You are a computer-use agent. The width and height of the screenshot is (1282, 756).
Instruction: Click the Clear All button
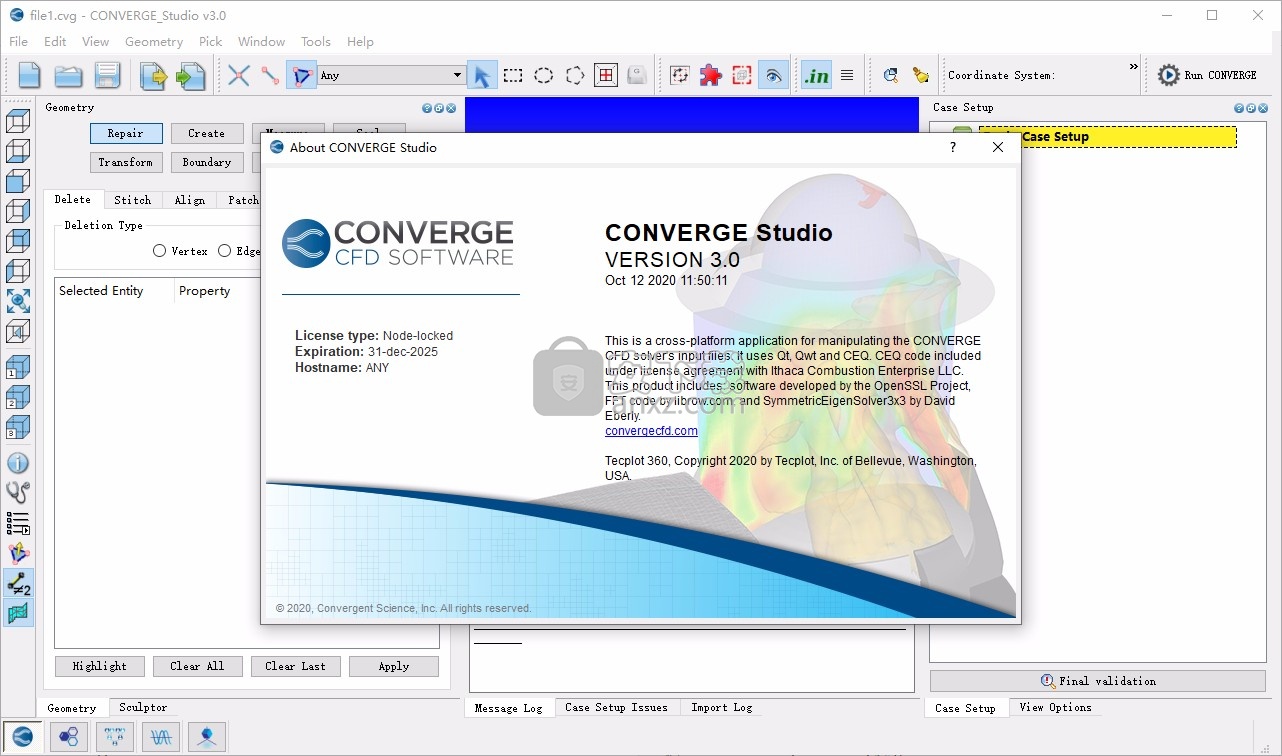[198, 666]
